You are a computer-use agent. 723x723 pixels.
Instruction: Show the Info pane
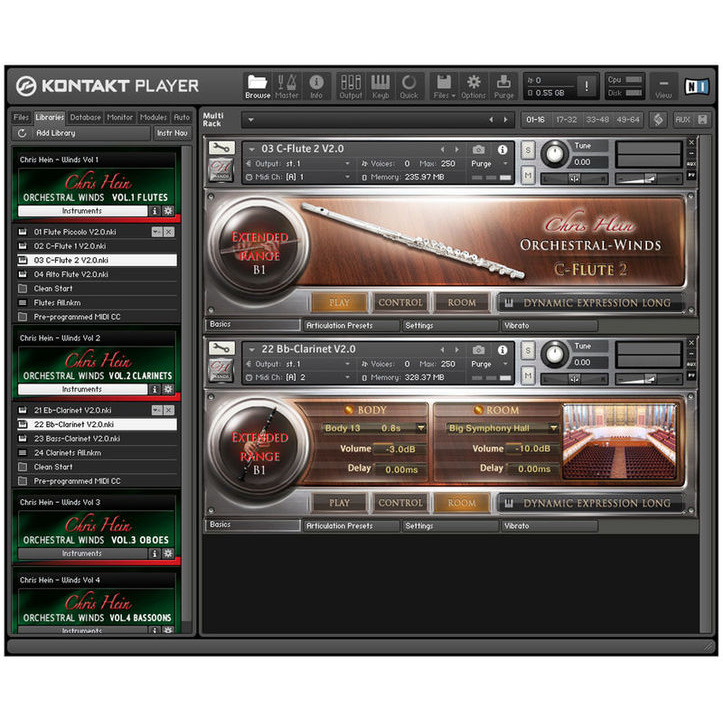click(x=316, y=86)
